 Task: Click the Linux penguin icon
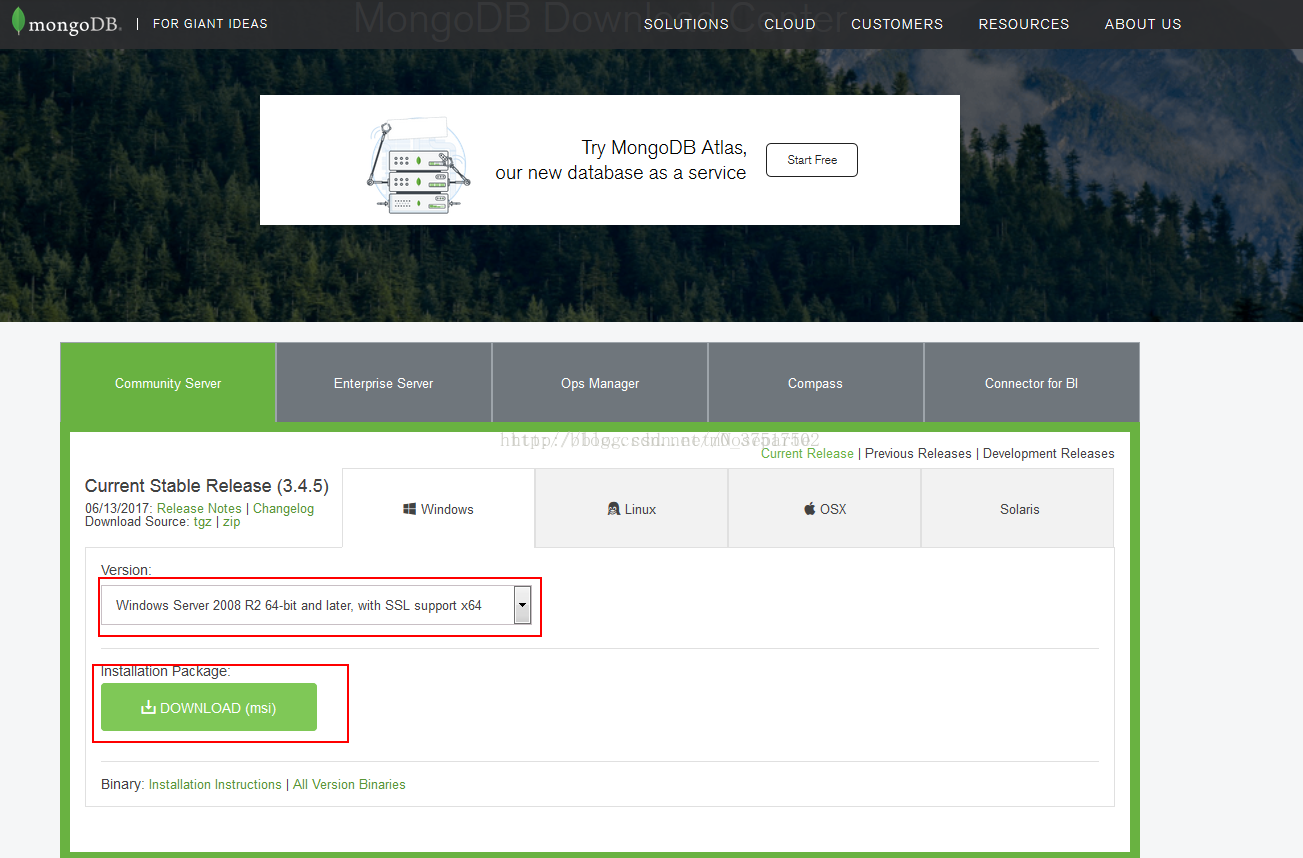[x=613, y=509]
